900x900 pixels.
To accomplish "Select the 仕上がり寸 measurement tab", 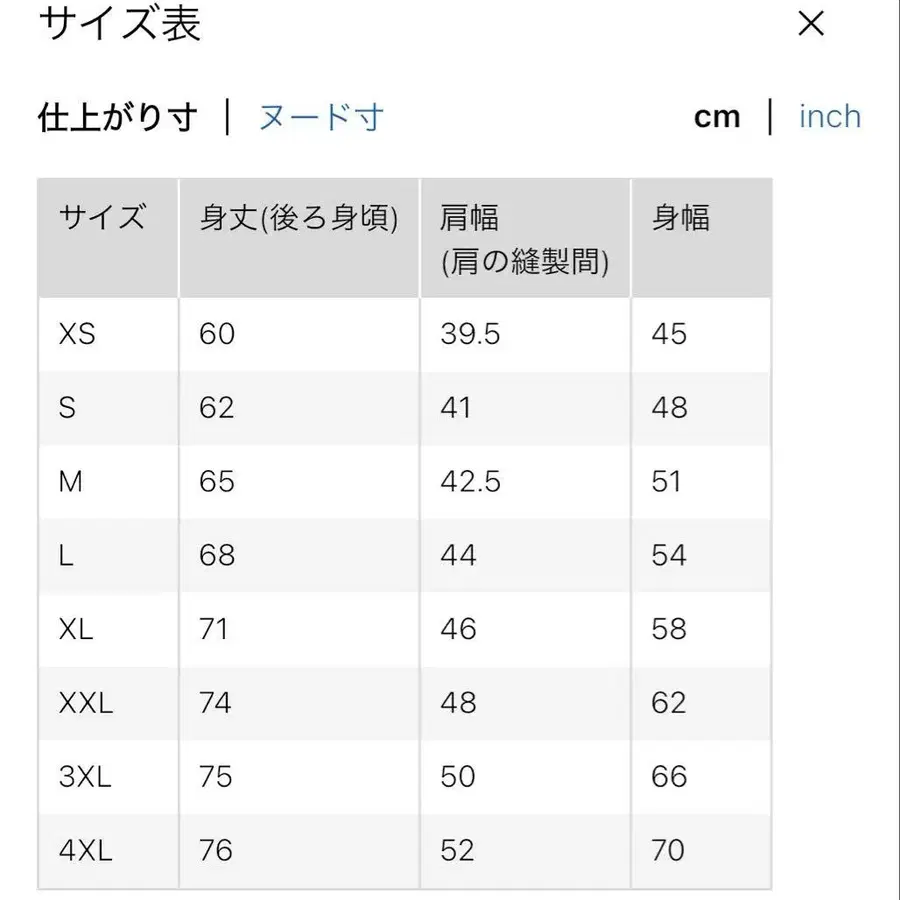I will point(118,115).
